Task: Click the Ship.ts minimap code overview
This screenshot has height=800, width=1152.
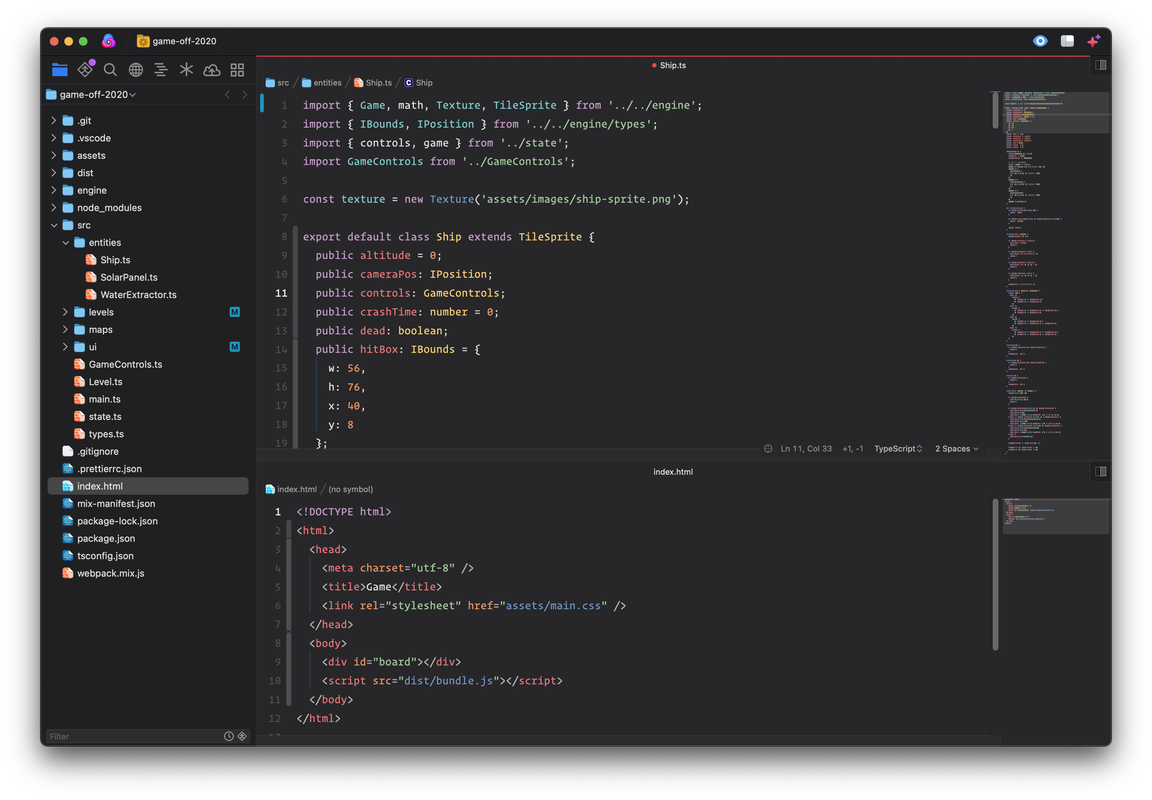Action: (x=1056, y=272)
